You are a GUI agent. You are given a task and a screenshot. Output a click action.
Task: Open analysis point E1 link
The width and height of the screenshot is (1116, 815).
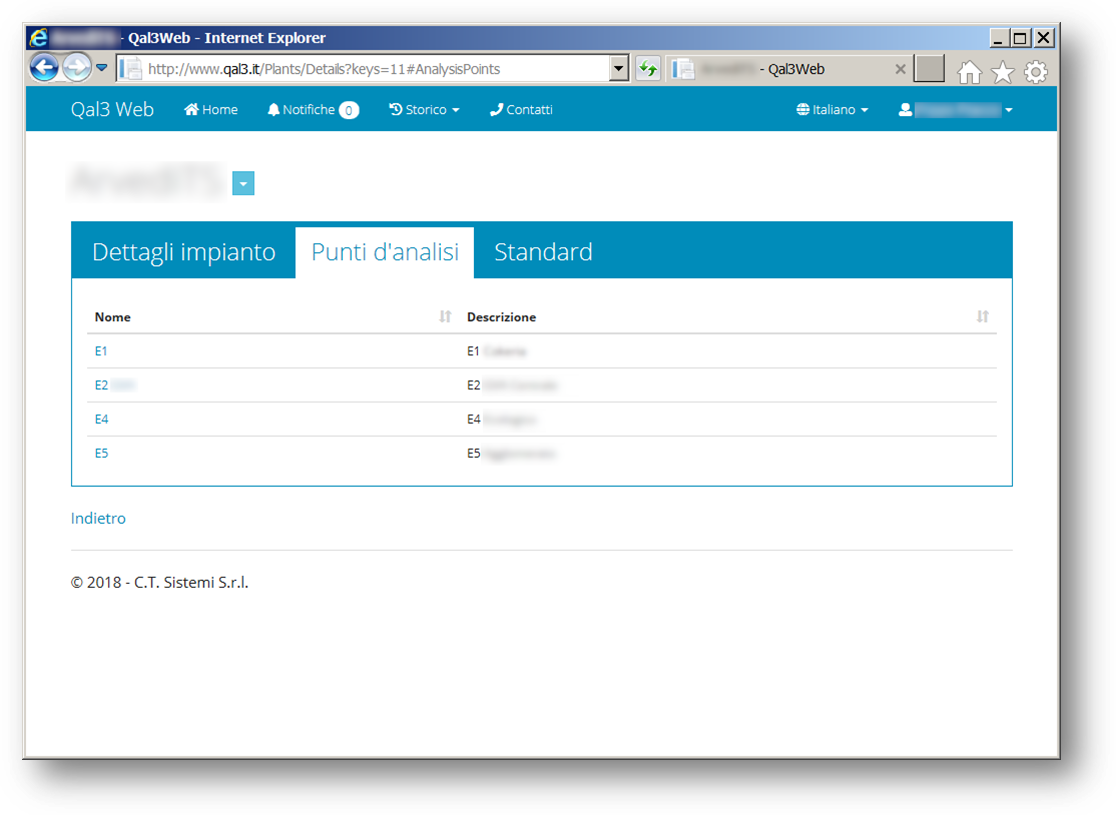[101, 351]
